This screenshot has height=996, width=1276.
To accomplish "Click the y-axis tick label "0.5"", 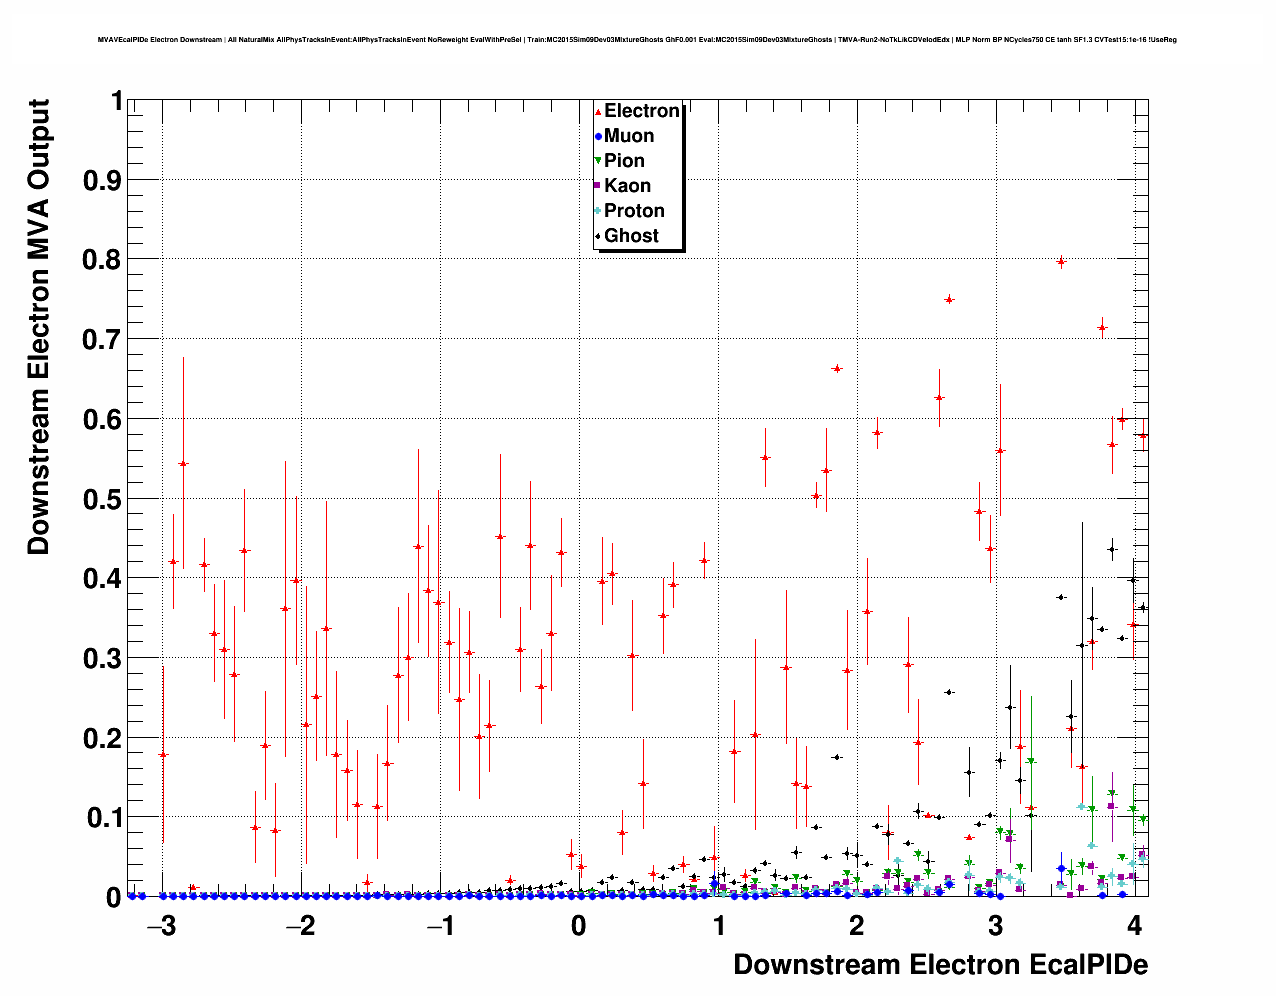I will click(104, 499).
